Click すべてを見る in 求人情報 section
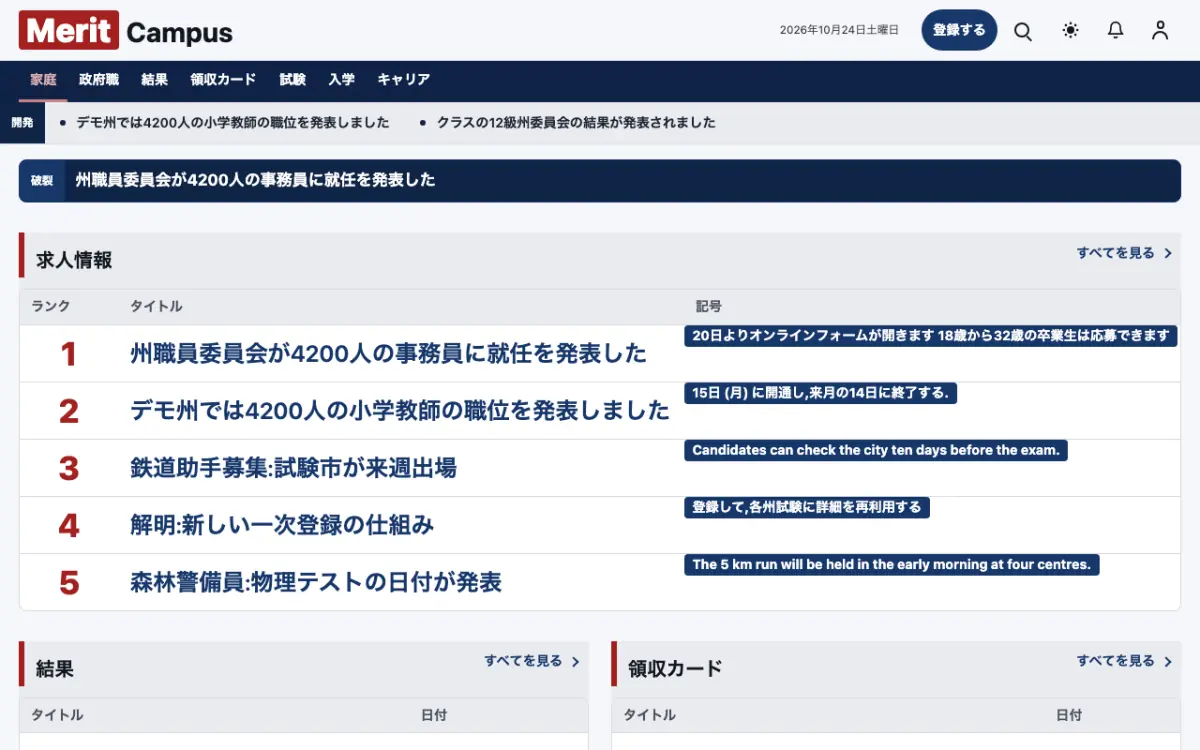The height and width of the screenshot is (750, 1200). click(1116, 253)
